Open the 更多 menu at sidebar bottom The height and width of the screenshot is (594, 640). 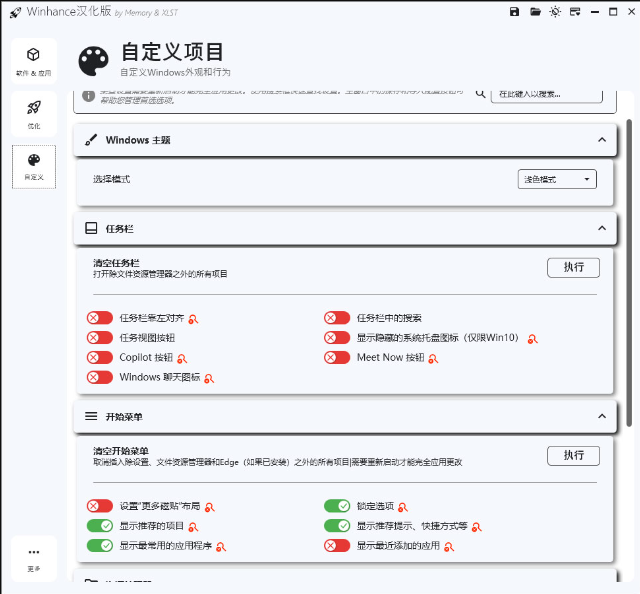(x=34, y=558)
